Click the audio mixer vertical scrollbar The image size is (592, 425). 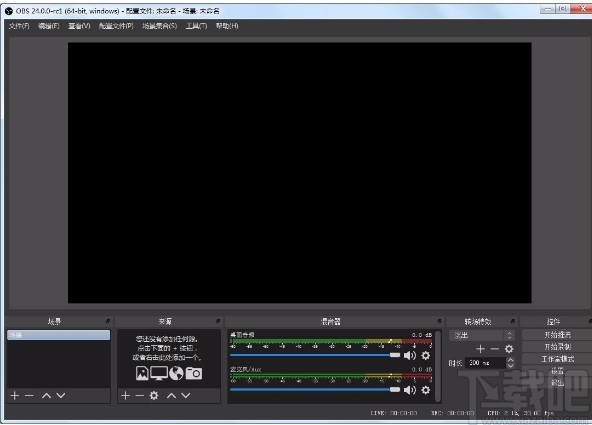tap(438, 366)
